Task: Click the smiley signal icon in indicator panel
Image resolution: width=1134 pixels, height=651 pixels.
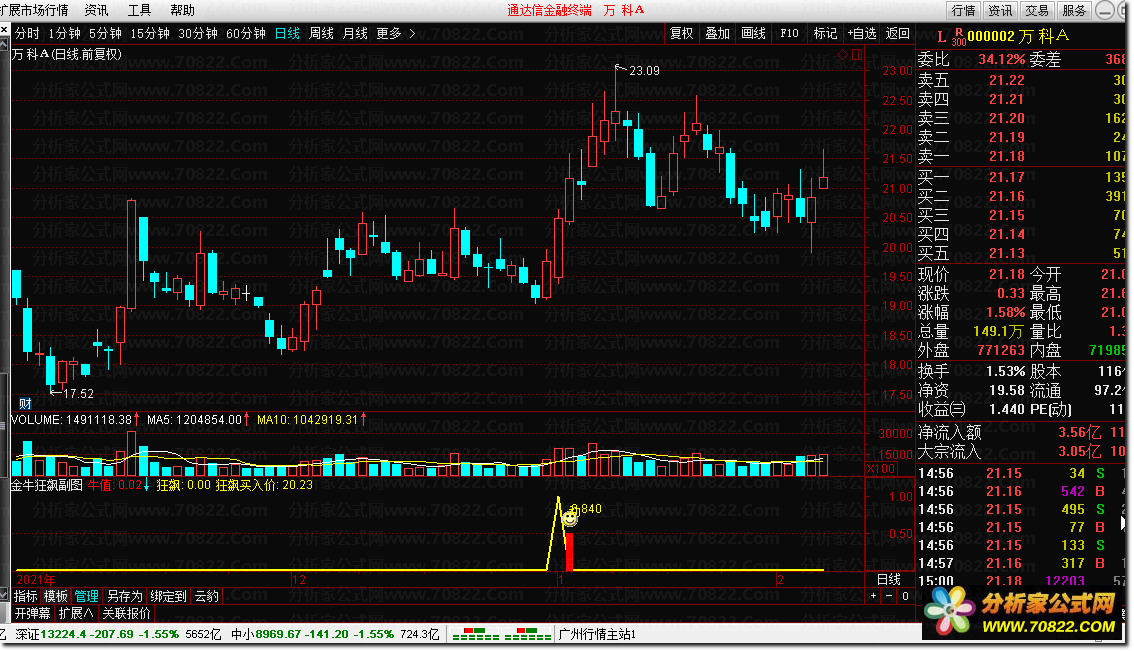Action: click(x=570, y=518)
